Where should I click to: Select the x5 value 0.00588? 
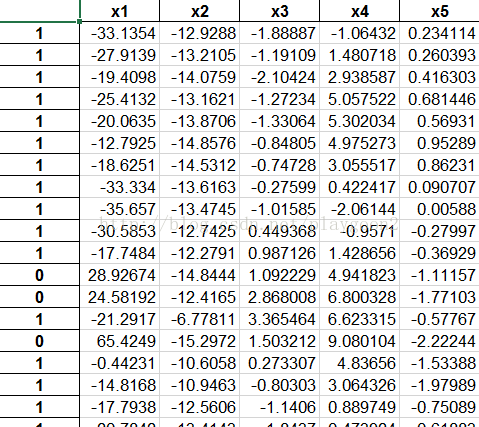(439, 209)
